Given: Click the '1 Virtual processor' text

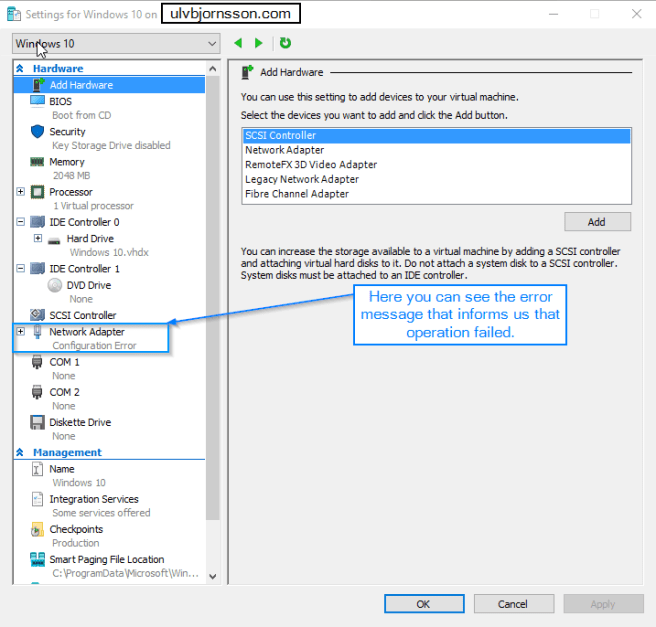Looking at the screenshot, I should [93, 206].
